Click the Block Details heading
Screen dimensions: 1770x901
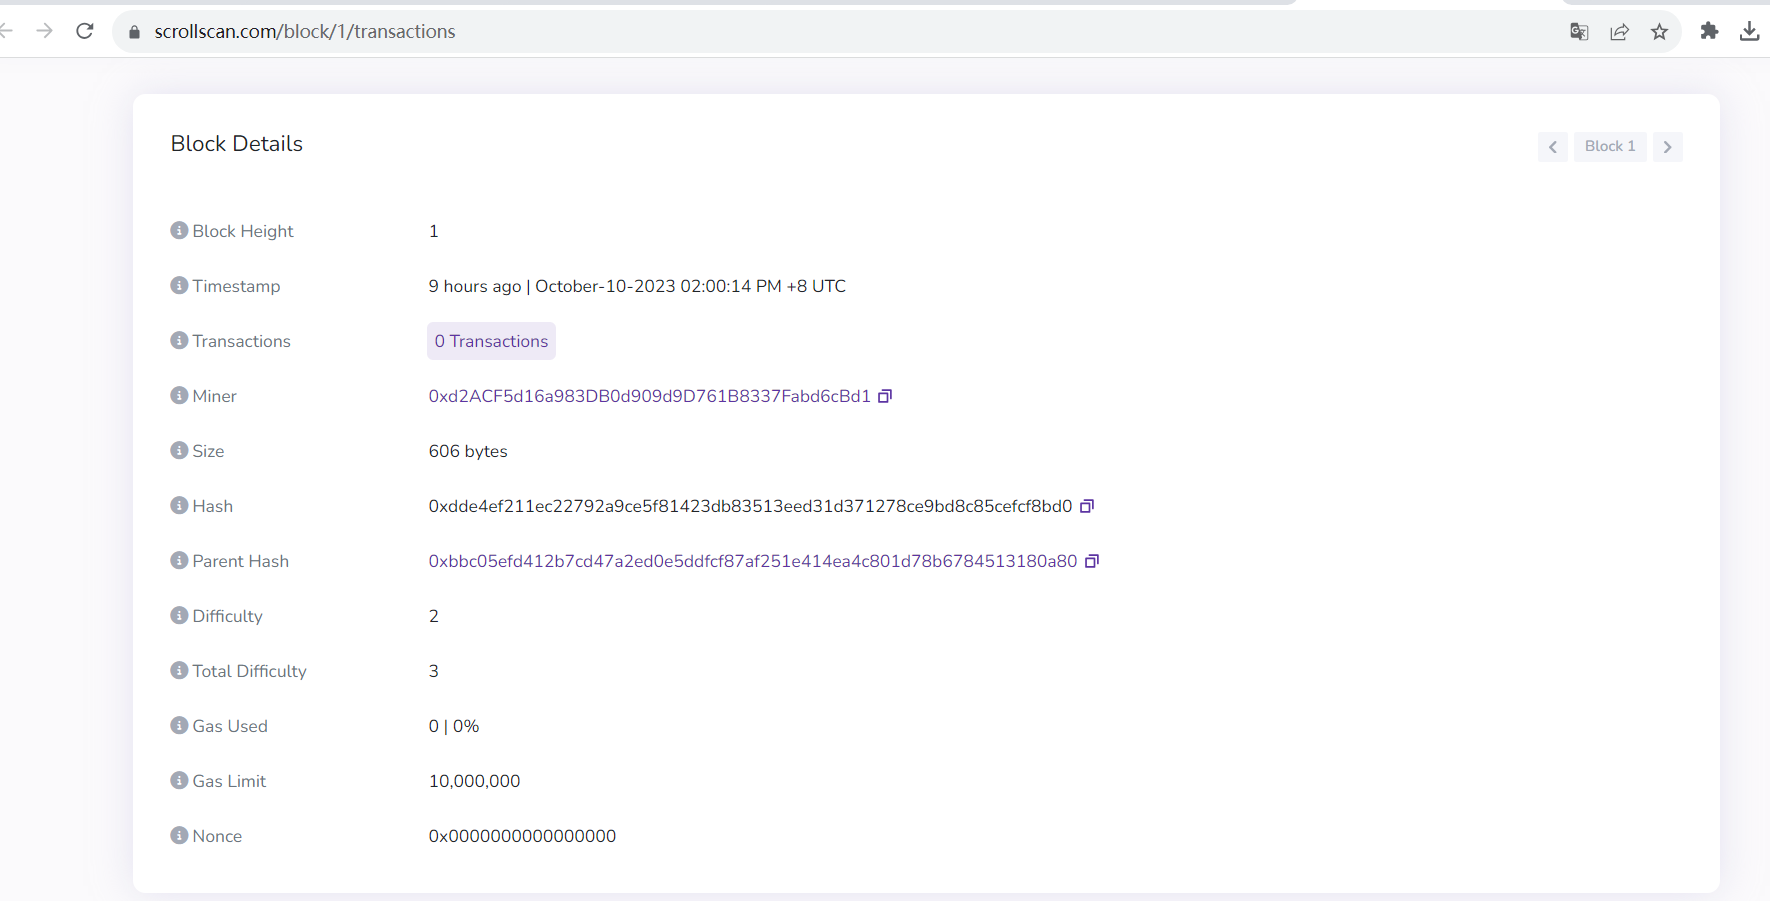coord(237,144)
